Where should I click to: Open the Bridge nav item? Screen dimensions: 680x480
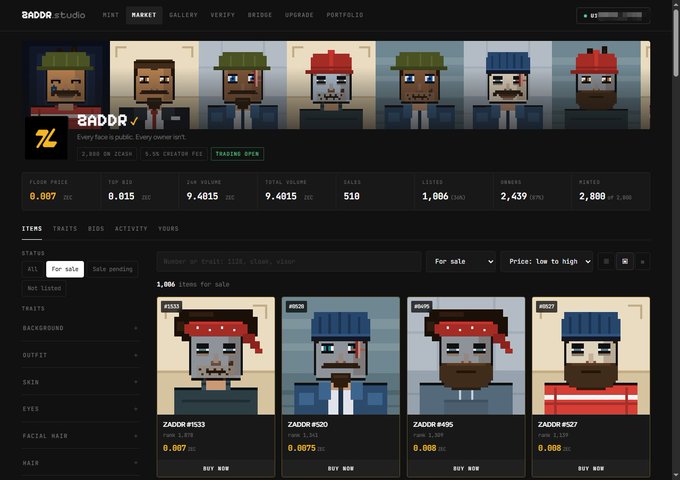(x=260, y=15)
